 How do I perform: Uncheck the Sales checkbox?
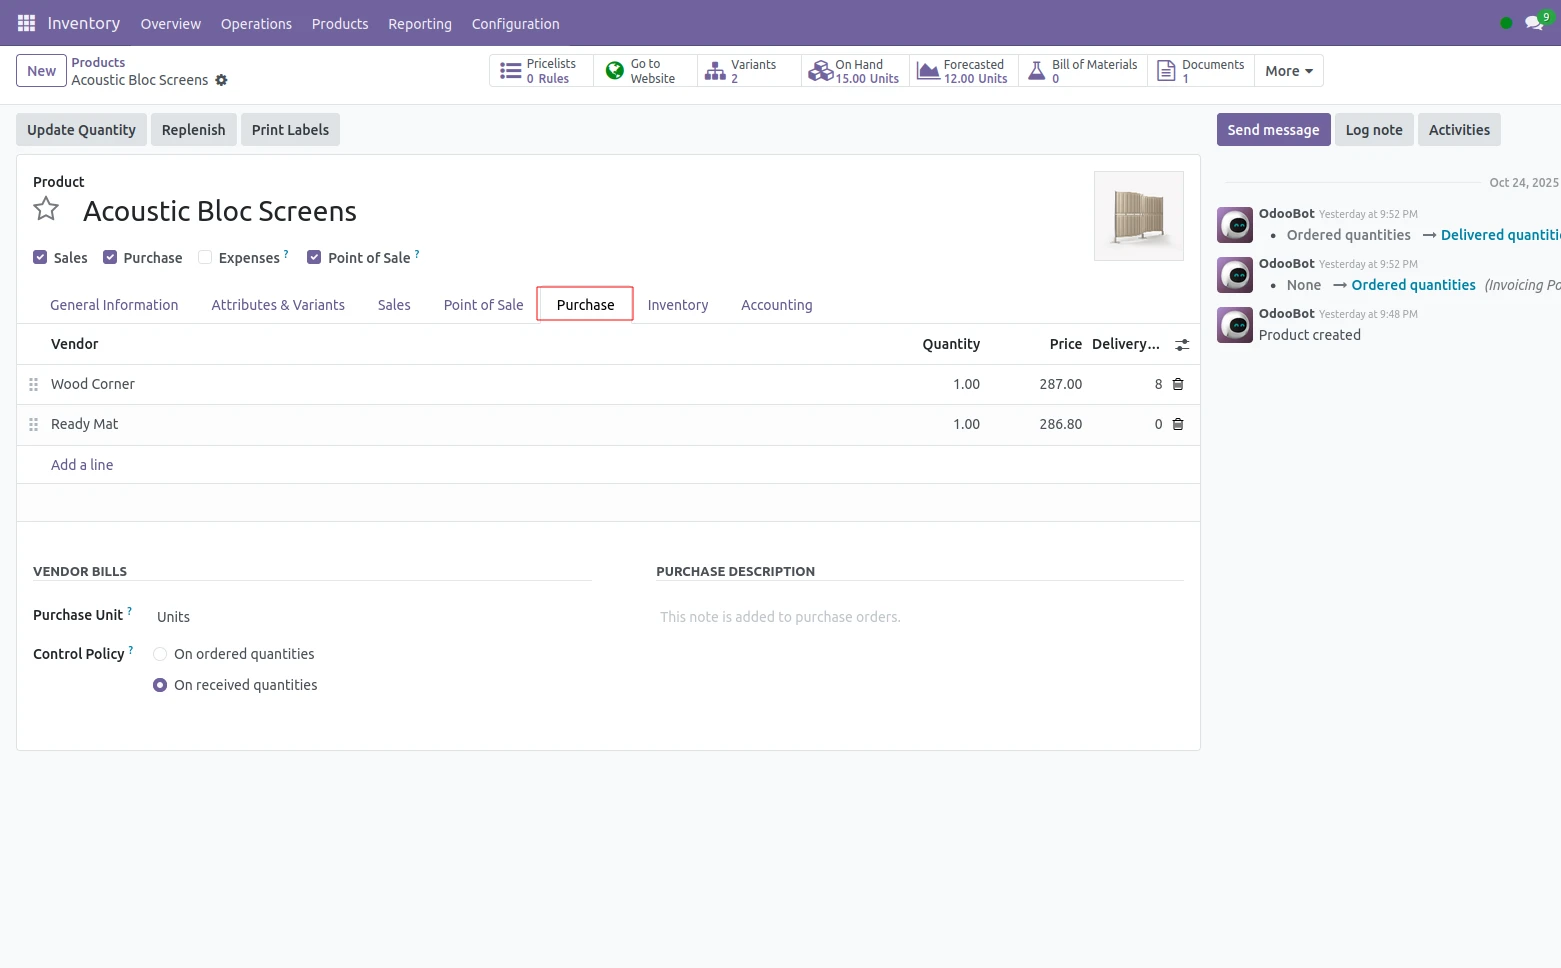pyautogui.click(x=40, y=257)
